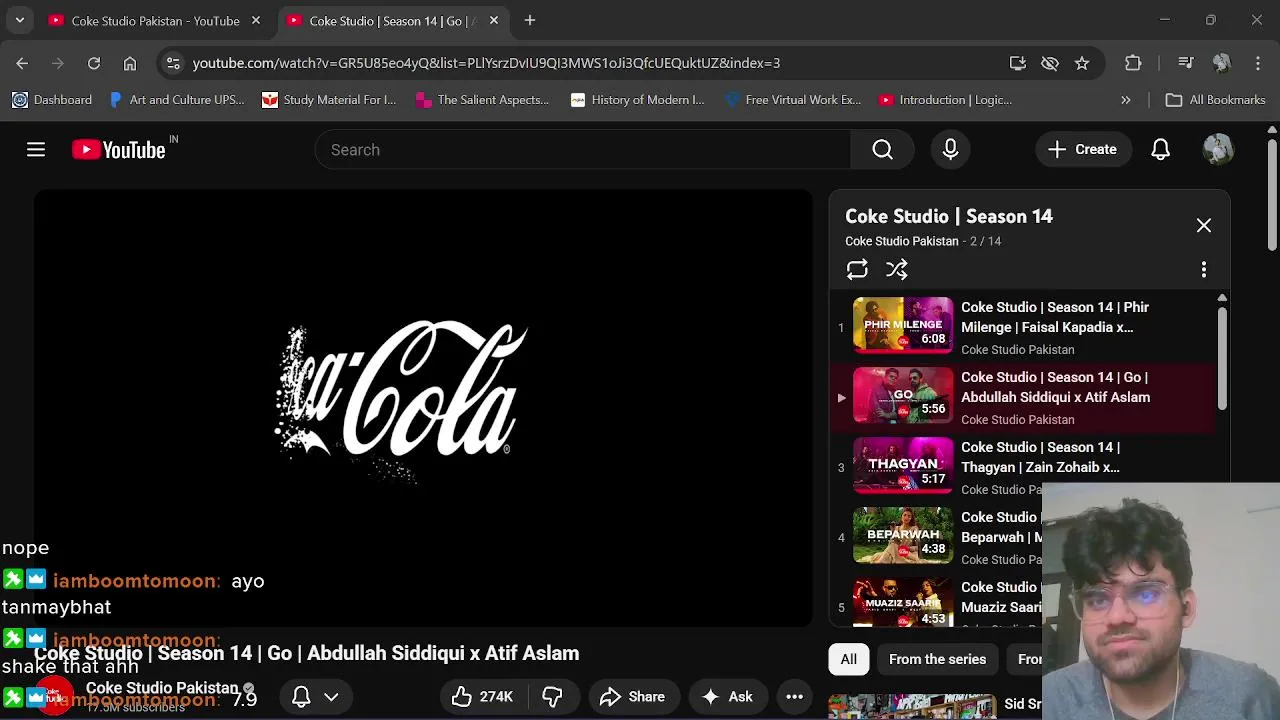This screenshot has width=1280, height=720.
Task: Select Go Abdullah Siddiqui playlist thumbnail
Action: [903, 395]
